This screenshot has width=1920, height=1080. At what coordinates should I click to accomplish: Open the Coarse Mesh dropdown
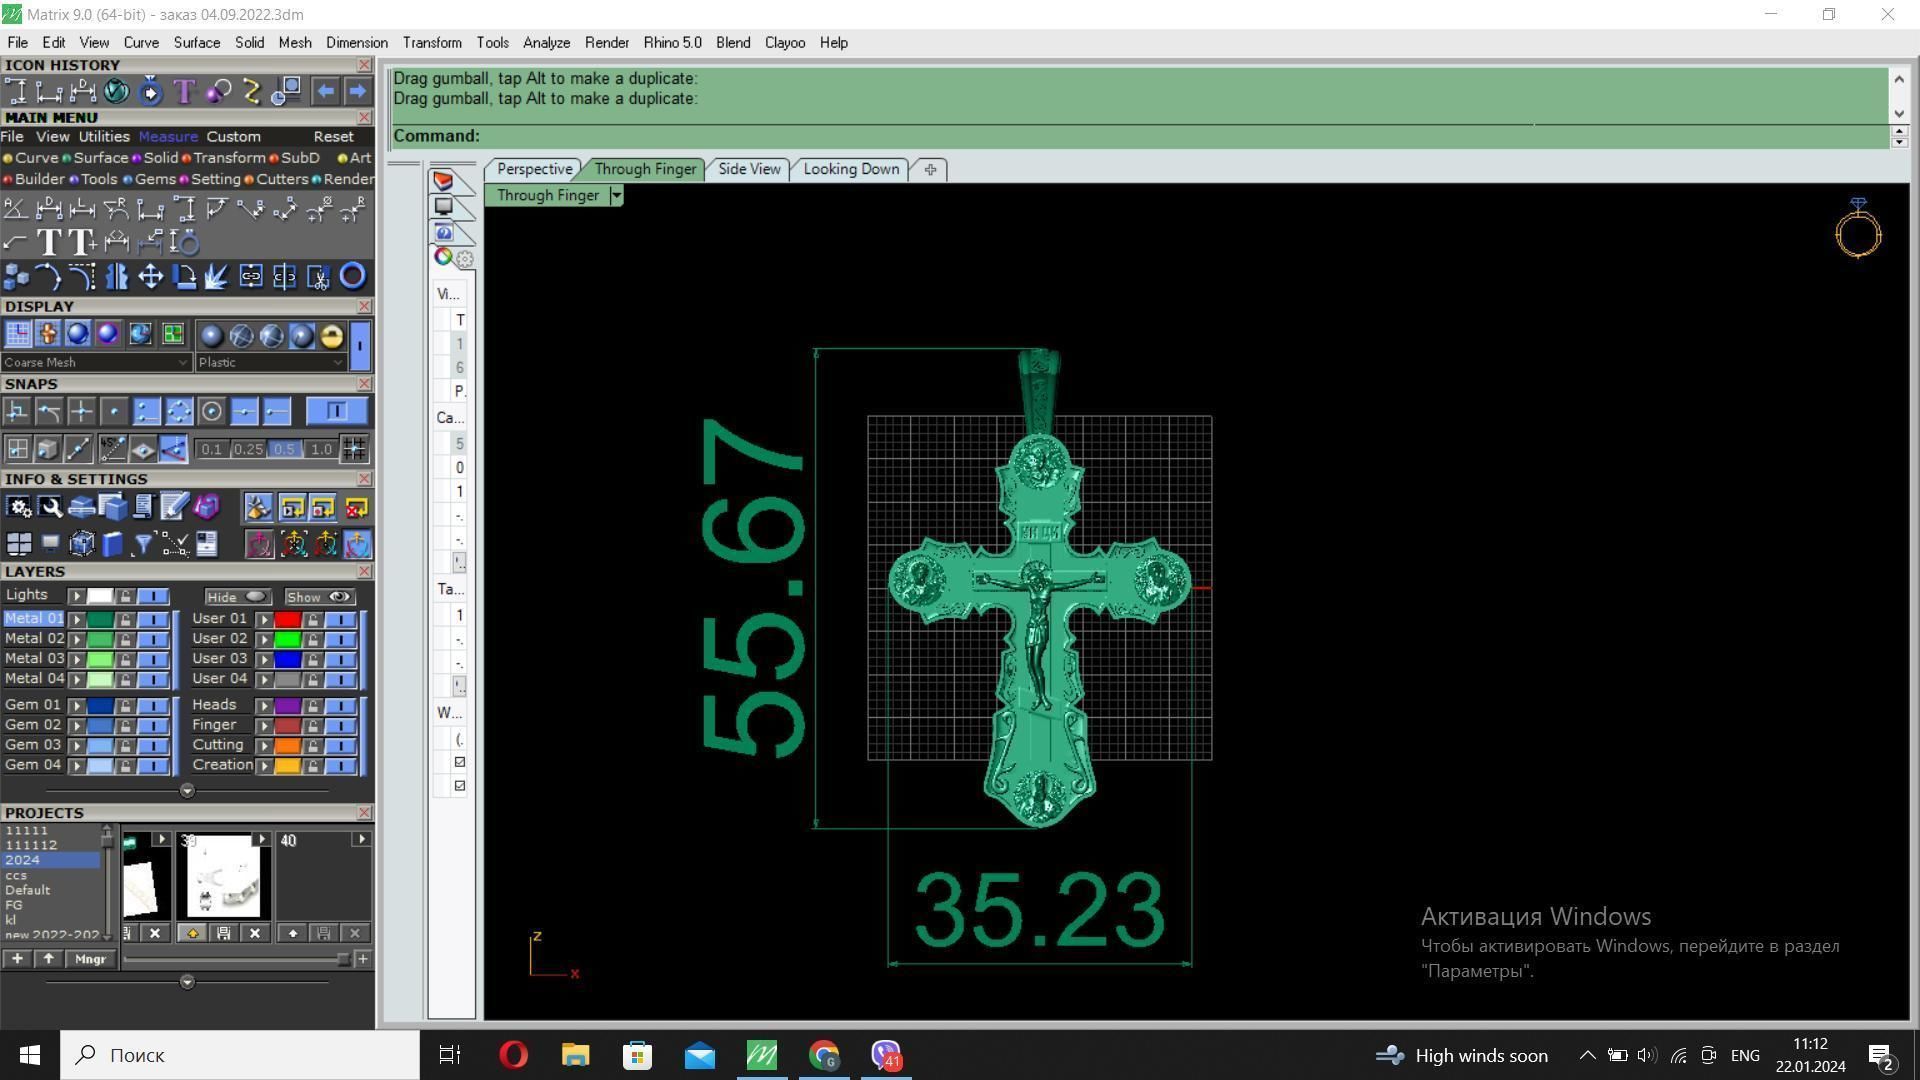96,362
